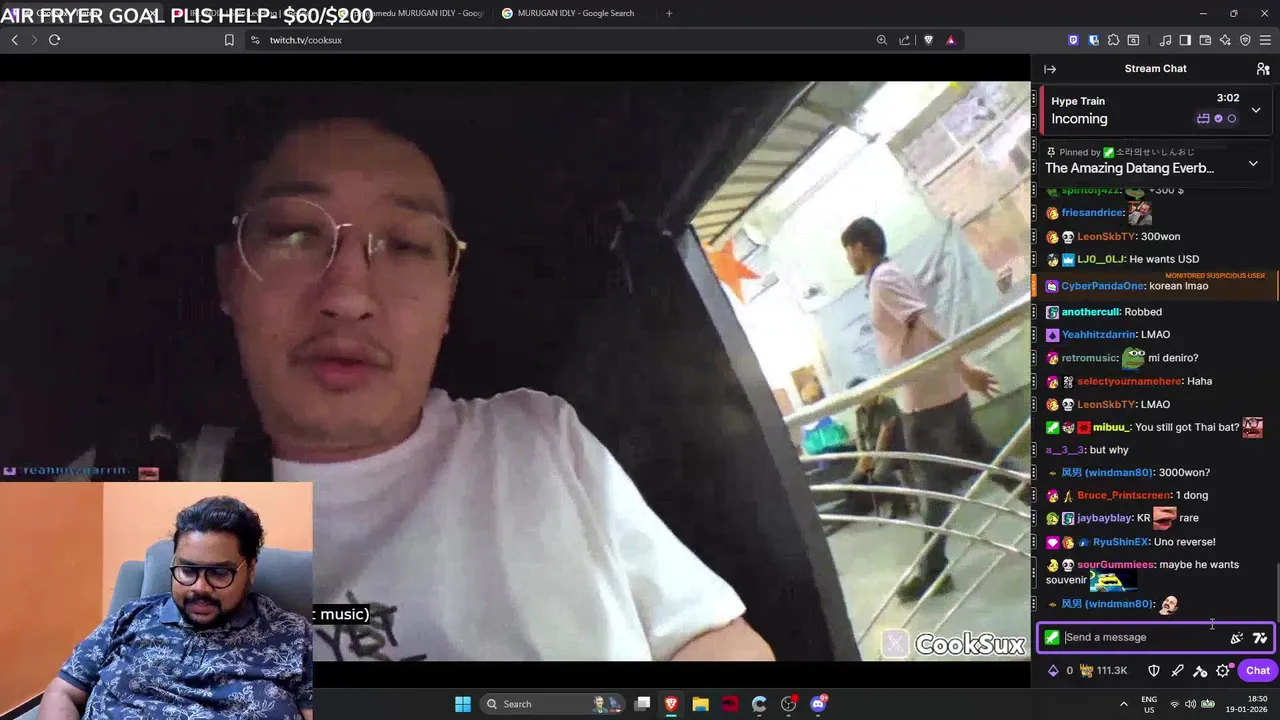Click mibuu_ username in chat
The image size is (1280, 720).
pyautogui.click(x=1110, y=427)
